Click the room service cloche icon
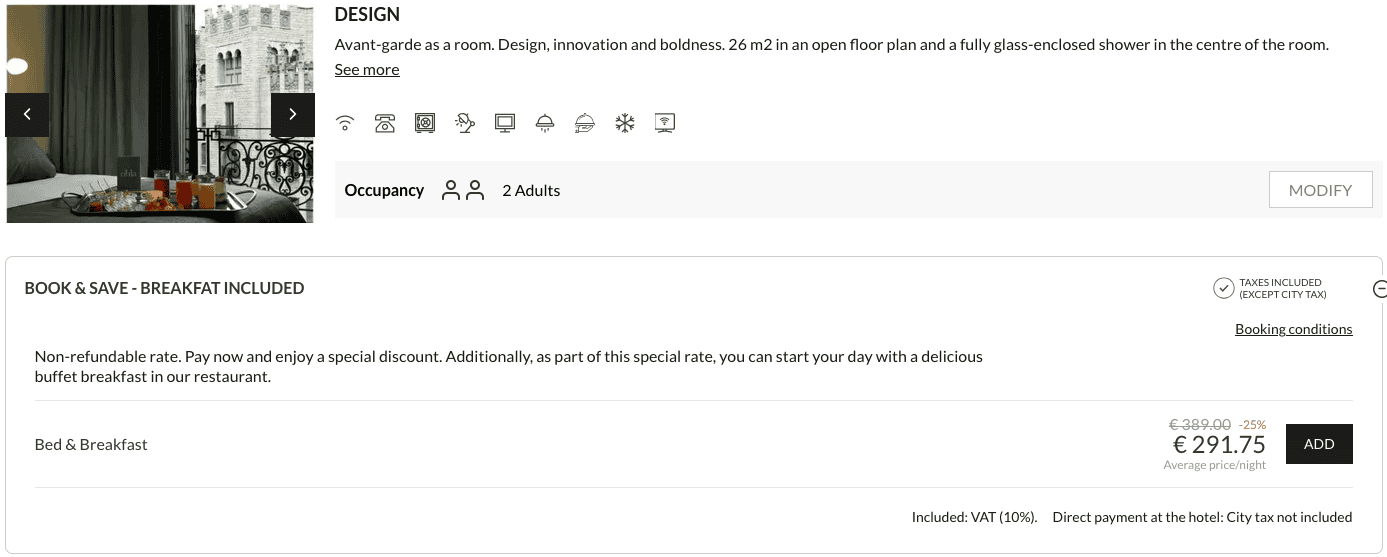The height and width of the screenshot is (557, 1387). (x=585, y=123)
